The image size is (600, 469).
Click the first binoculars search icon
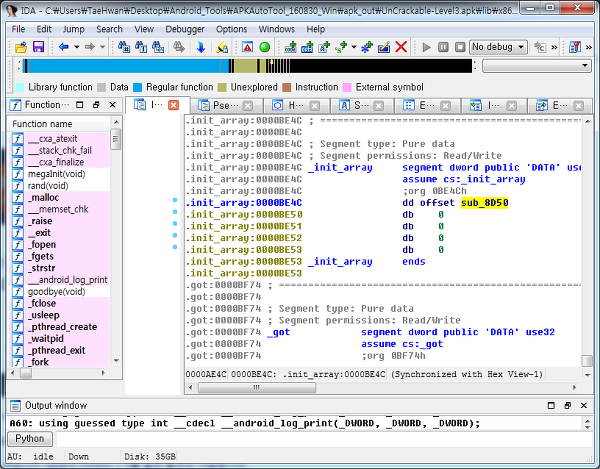coord(124,47)
